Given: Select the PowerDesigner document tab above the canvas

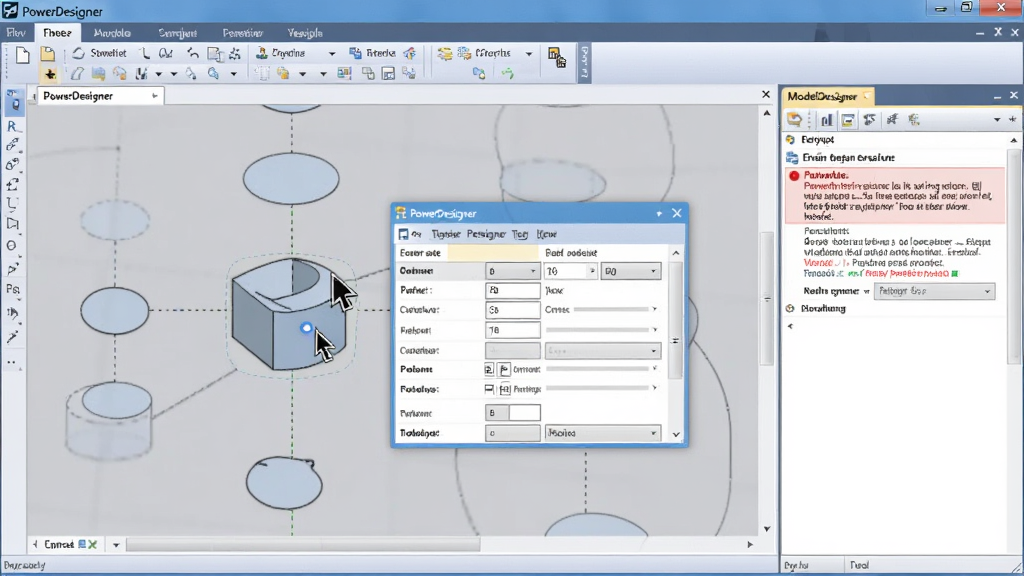Looking at the screenshot, I should click(98, 96).
